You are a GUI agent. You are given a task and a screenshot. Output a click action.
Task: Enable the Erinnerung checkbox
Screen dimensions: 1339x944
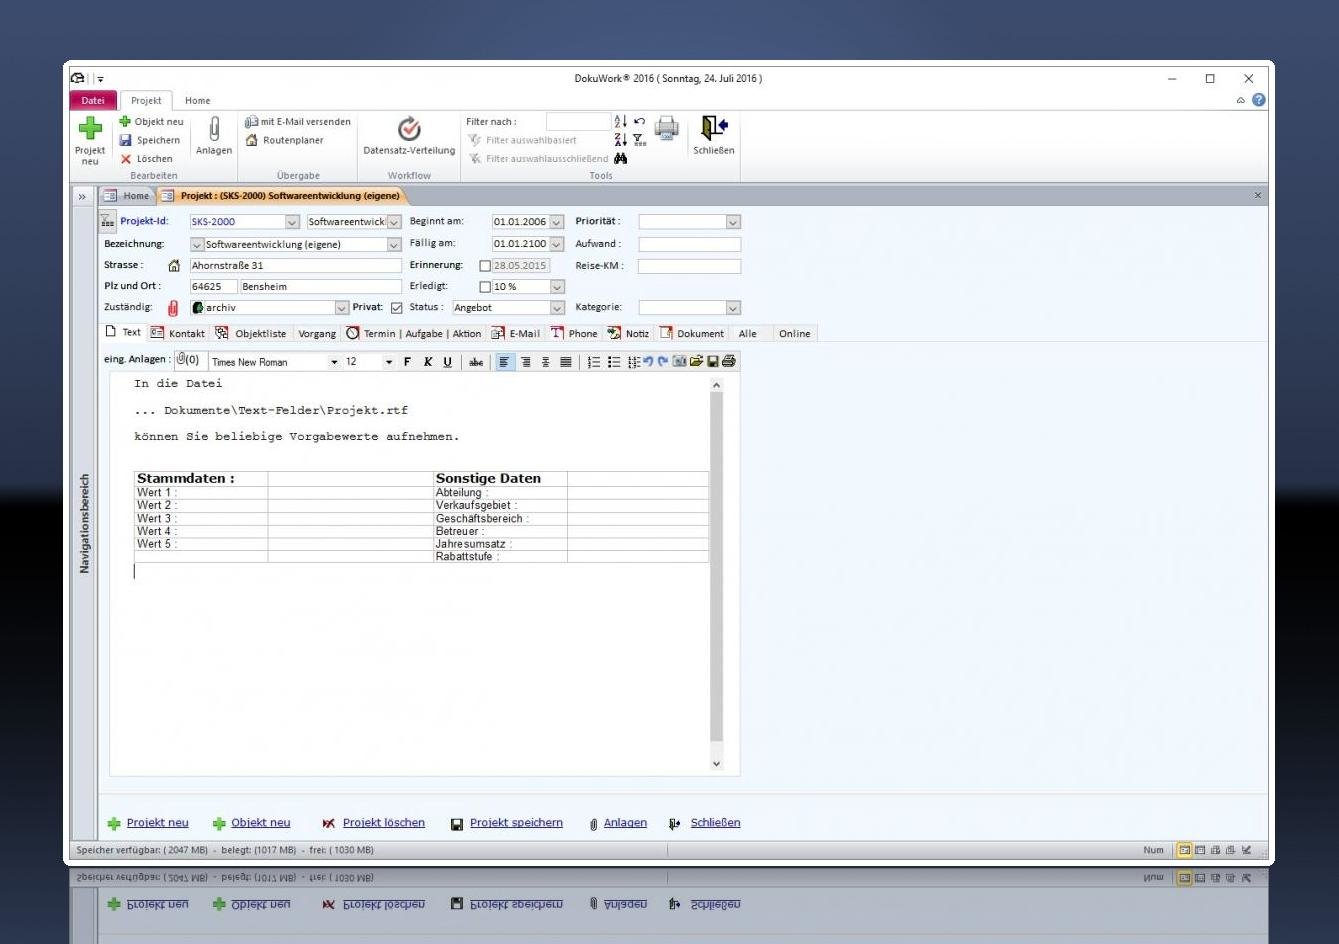(485, 266)
